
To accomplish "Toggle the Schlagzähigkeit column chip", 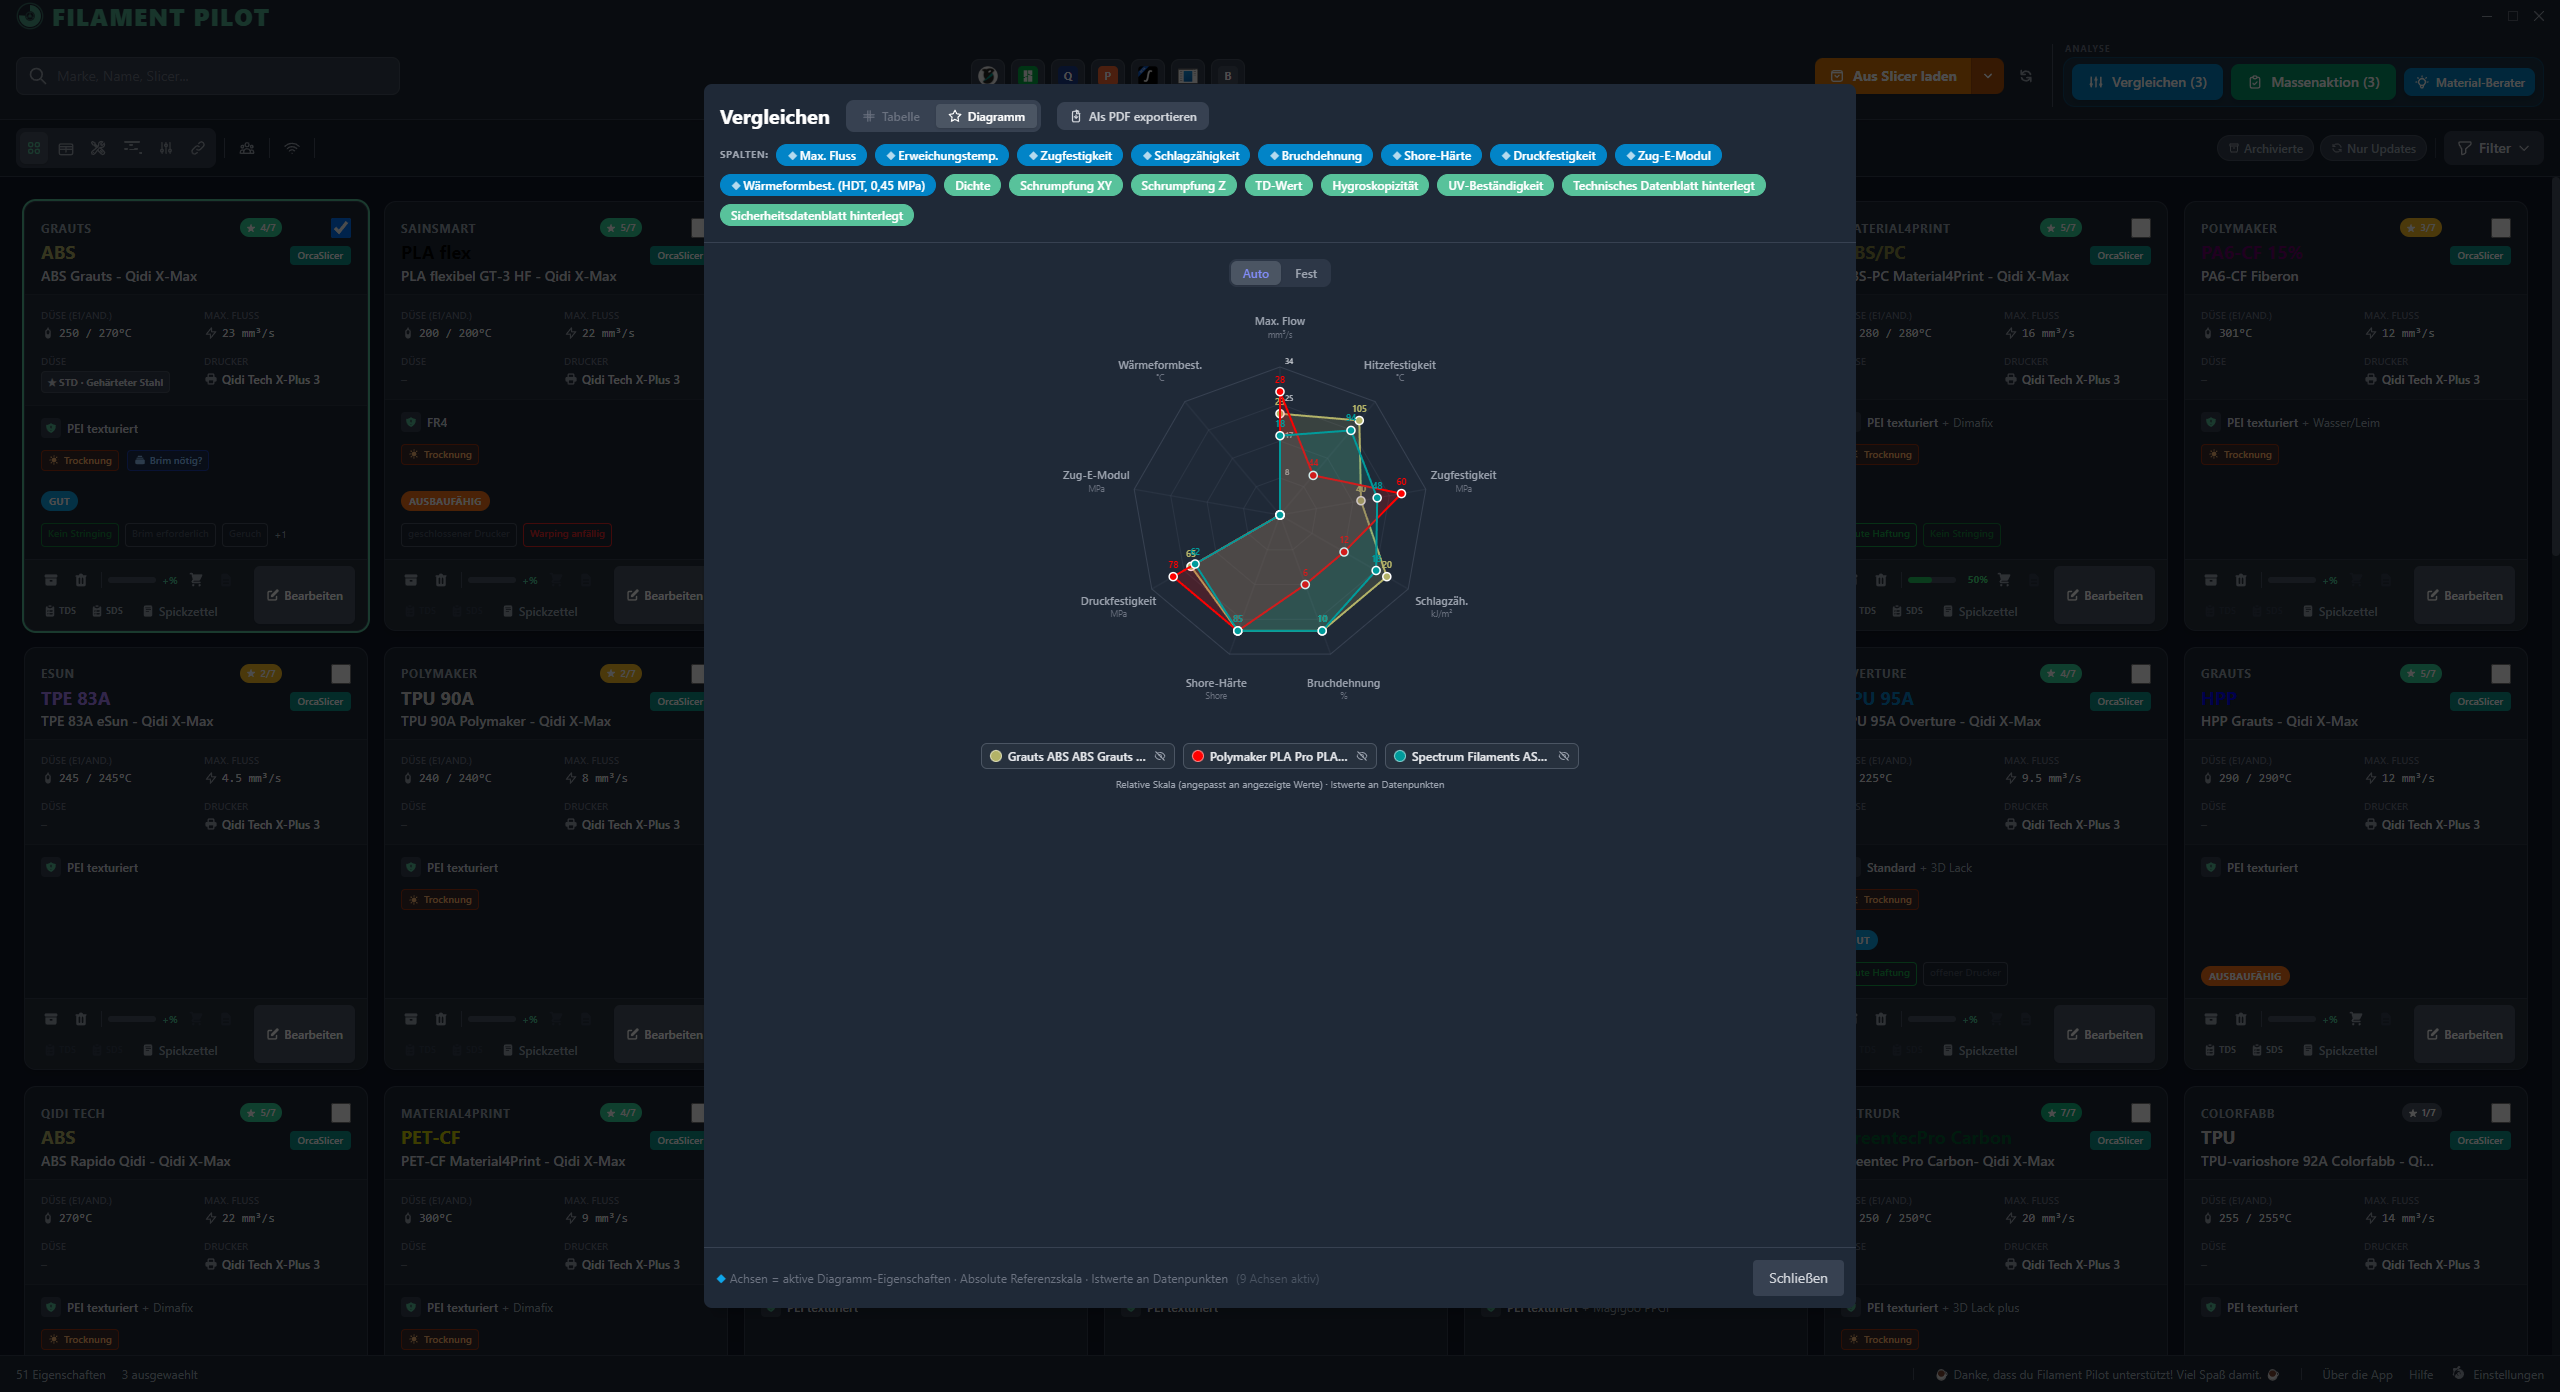I will (x=1190, y=156).
